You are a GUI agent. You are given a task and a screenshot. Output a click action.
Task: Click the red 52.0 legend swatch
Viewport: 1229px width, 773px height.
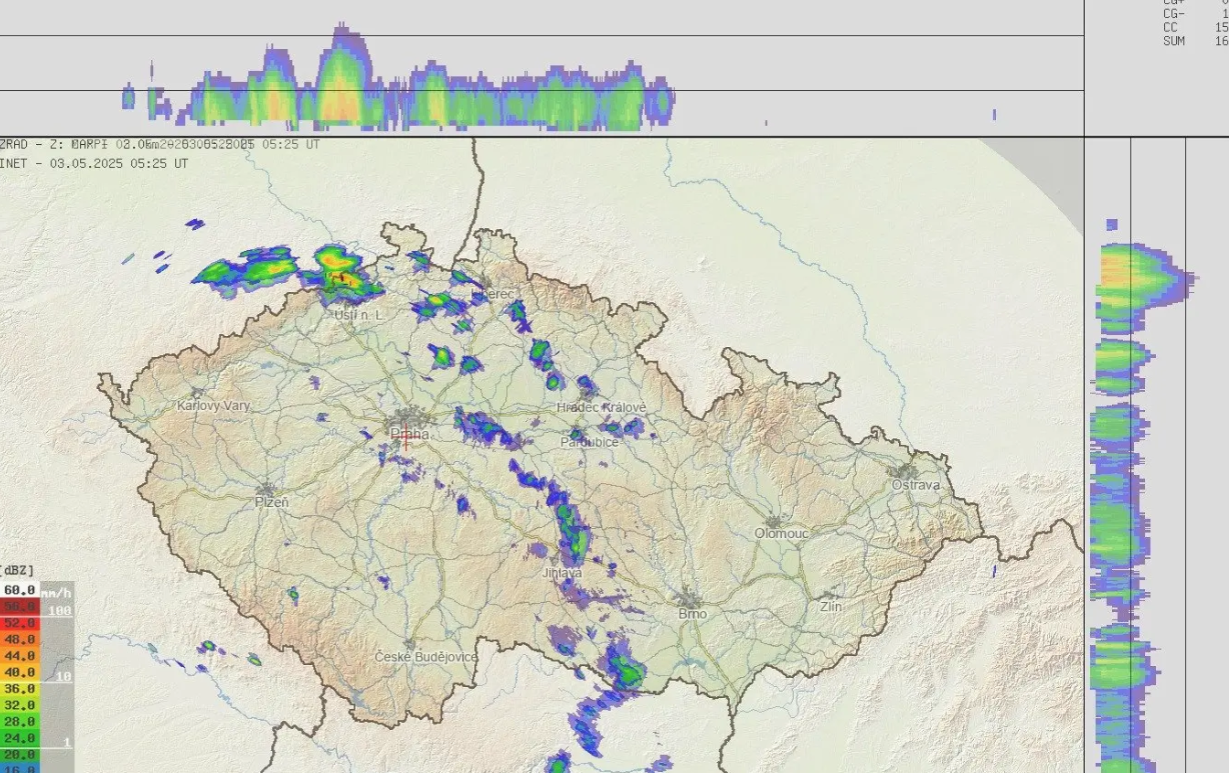[x=20, y=622]
